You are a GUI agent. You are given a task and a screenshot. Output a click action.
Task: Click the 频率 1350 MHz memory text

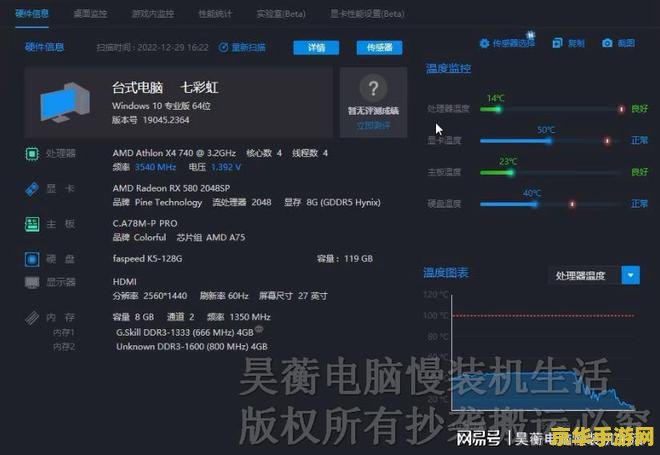click(239, 317)
